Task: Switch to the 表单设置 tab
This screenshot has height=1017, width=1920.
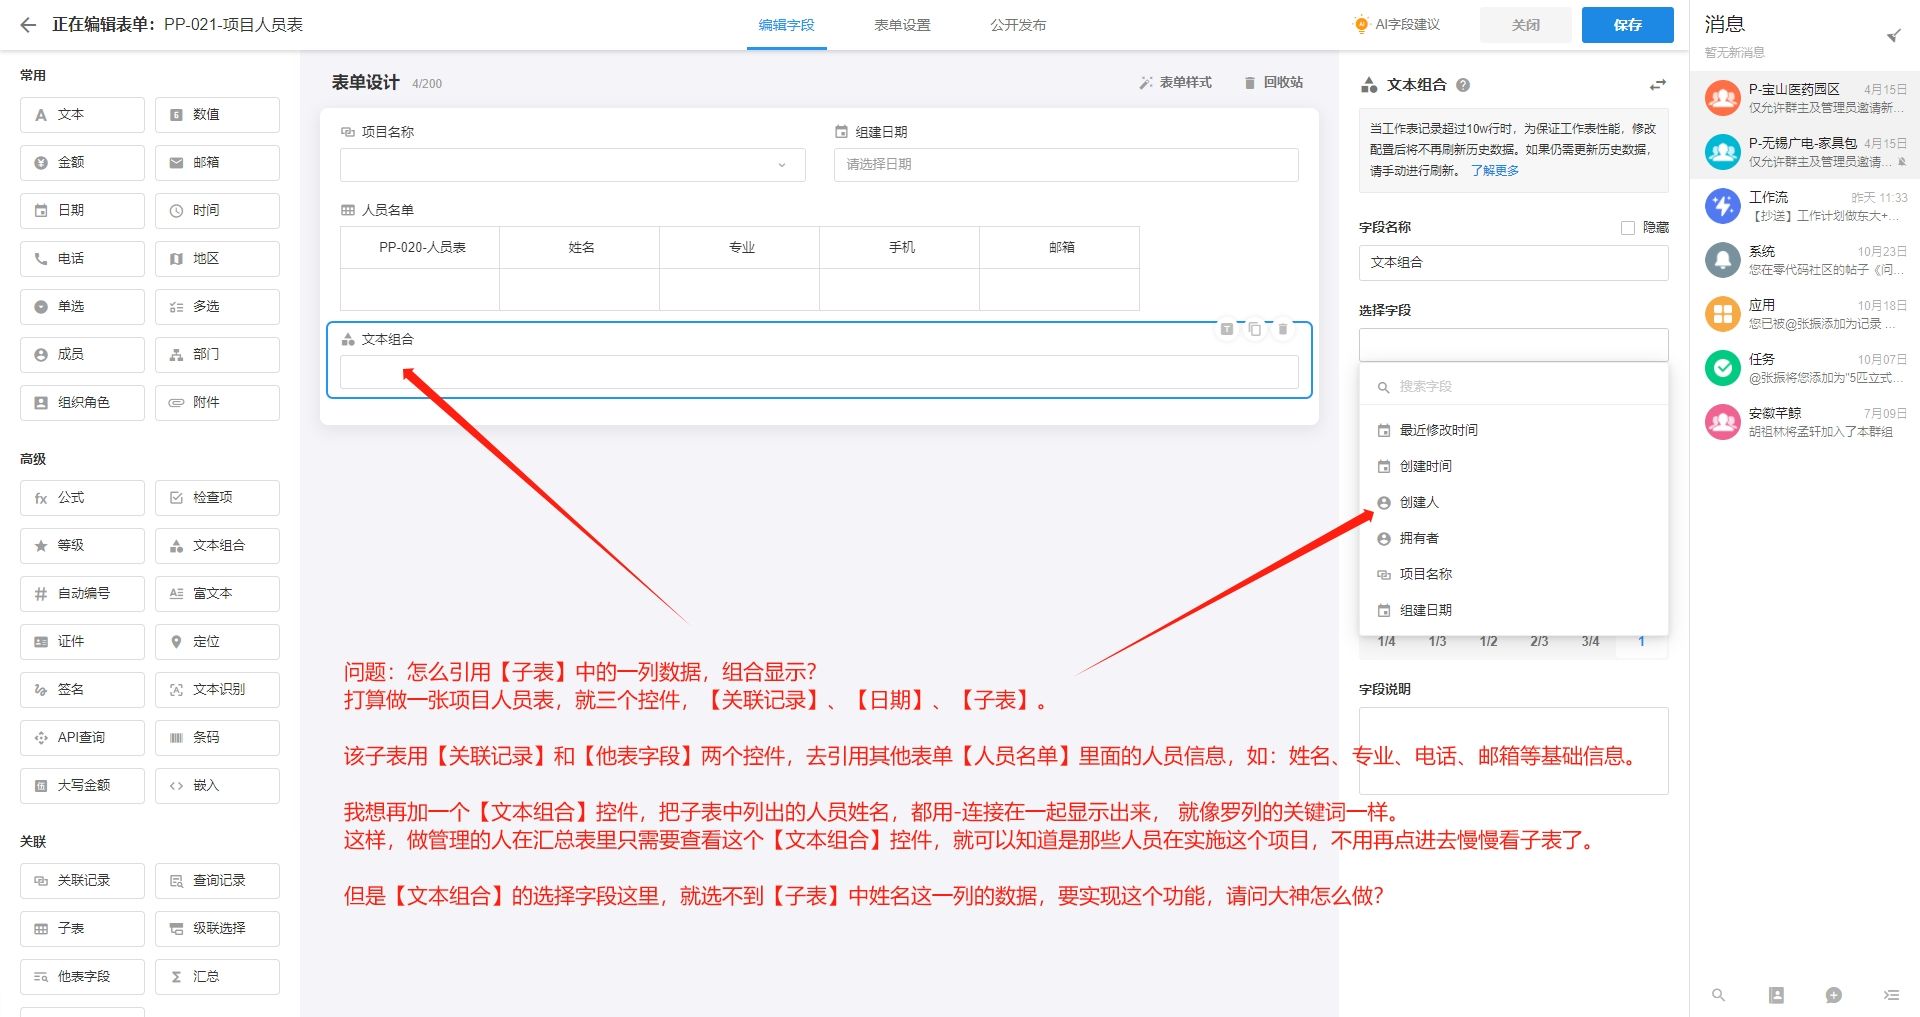Action: pos(902,26)
